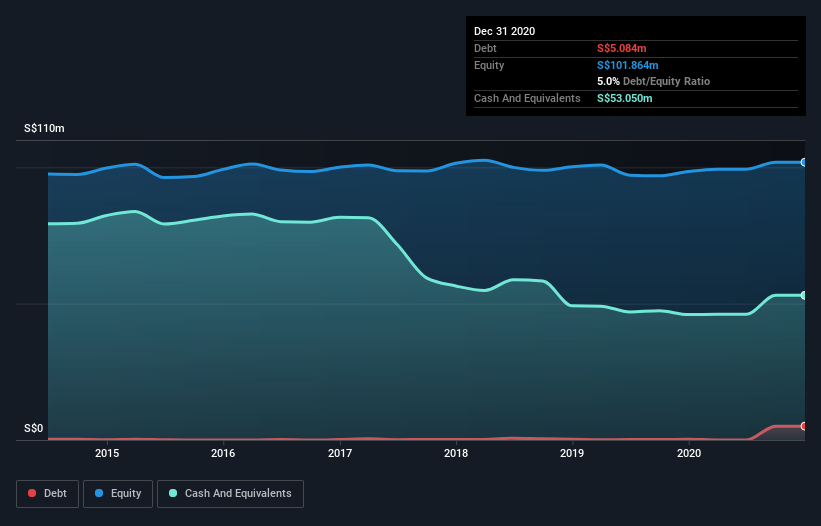Click the 5.0% Debt/Equity Ratio text
This screenshot has height=526, width=821.
click(653, 82)
